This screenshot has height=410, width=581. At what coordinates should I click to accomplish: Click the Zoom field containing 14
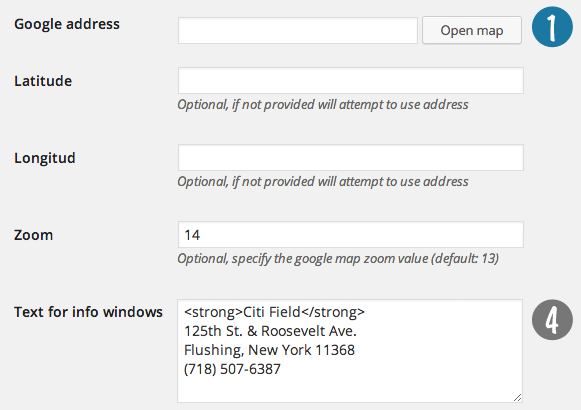click(x=351, y=234)
